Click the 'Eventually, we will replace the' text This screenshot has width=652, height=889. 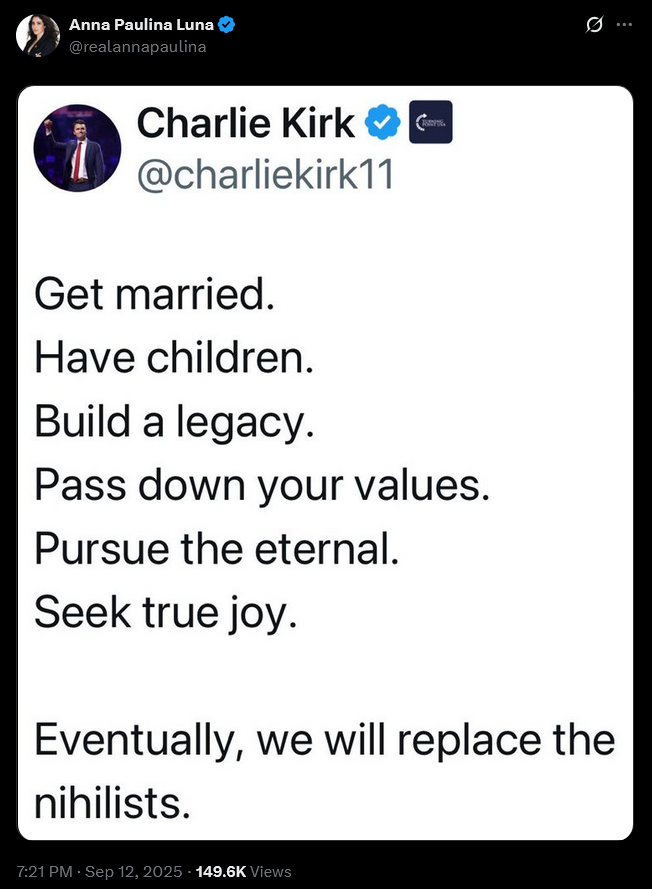[325, 740]
